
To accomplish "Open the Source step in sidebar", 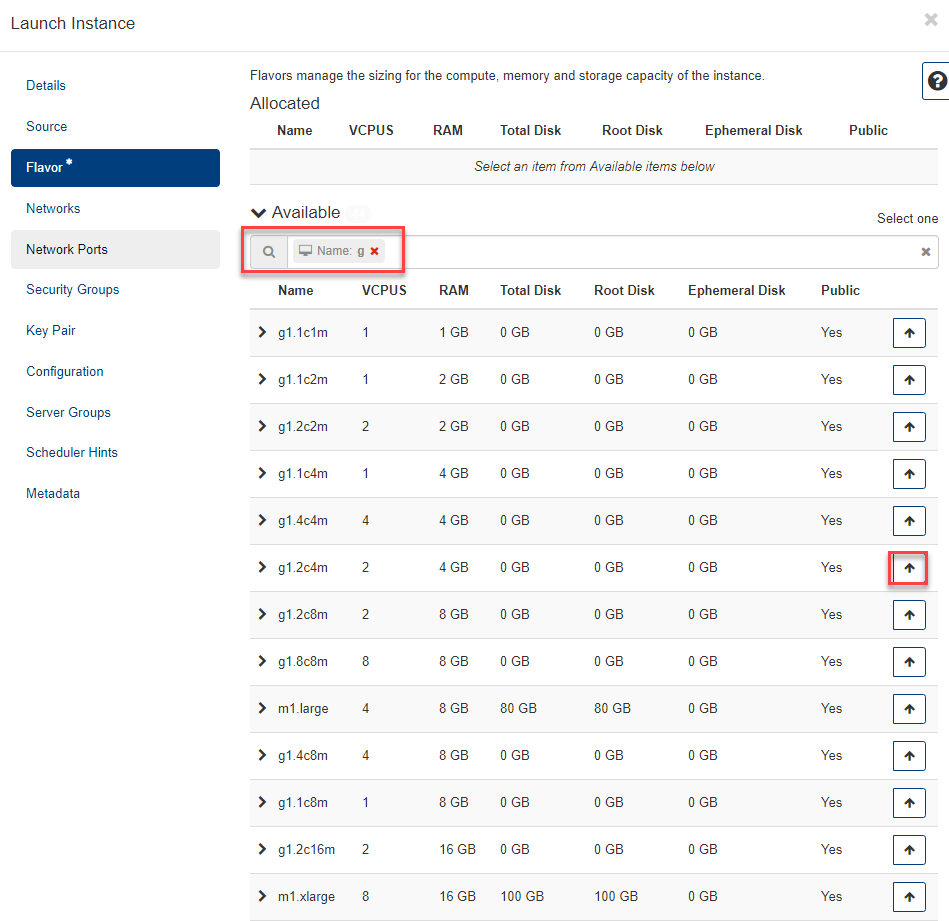I will coord(47,126).
